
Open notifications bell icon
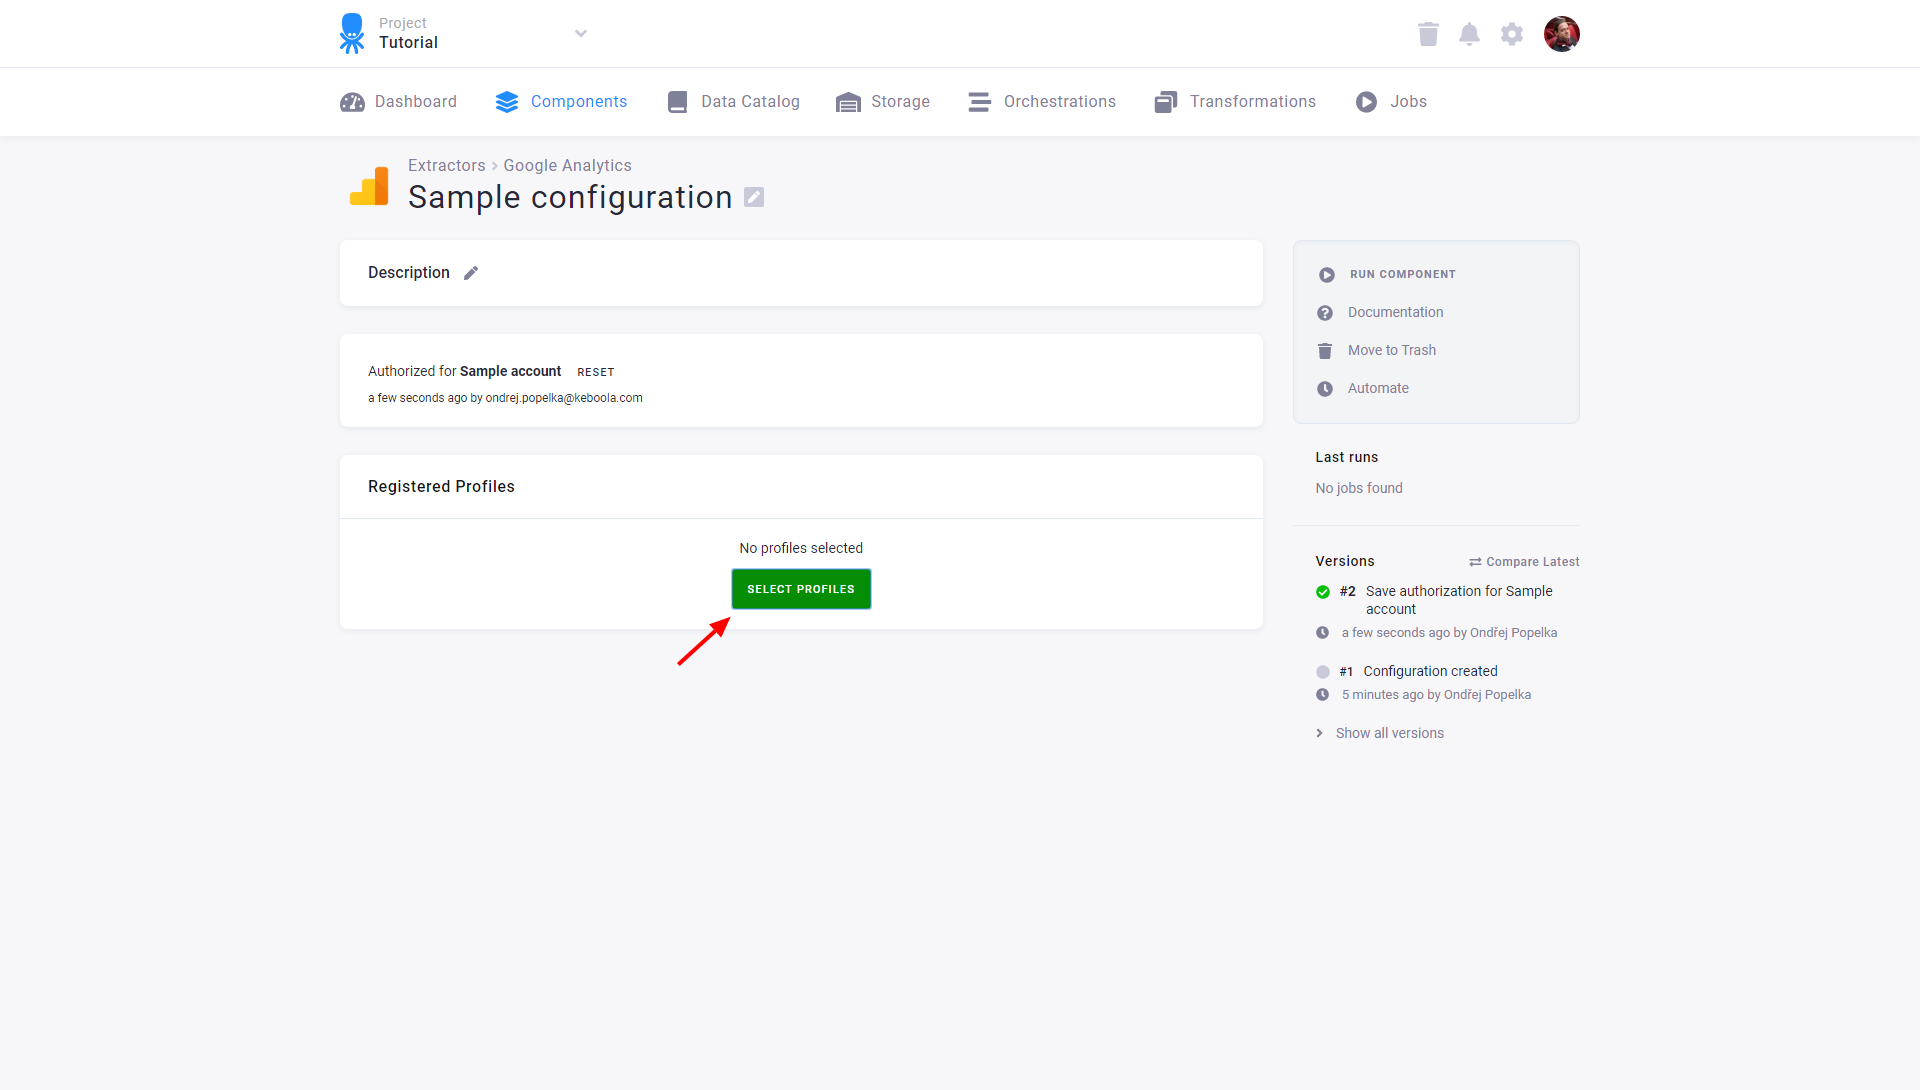(1469, 34)
